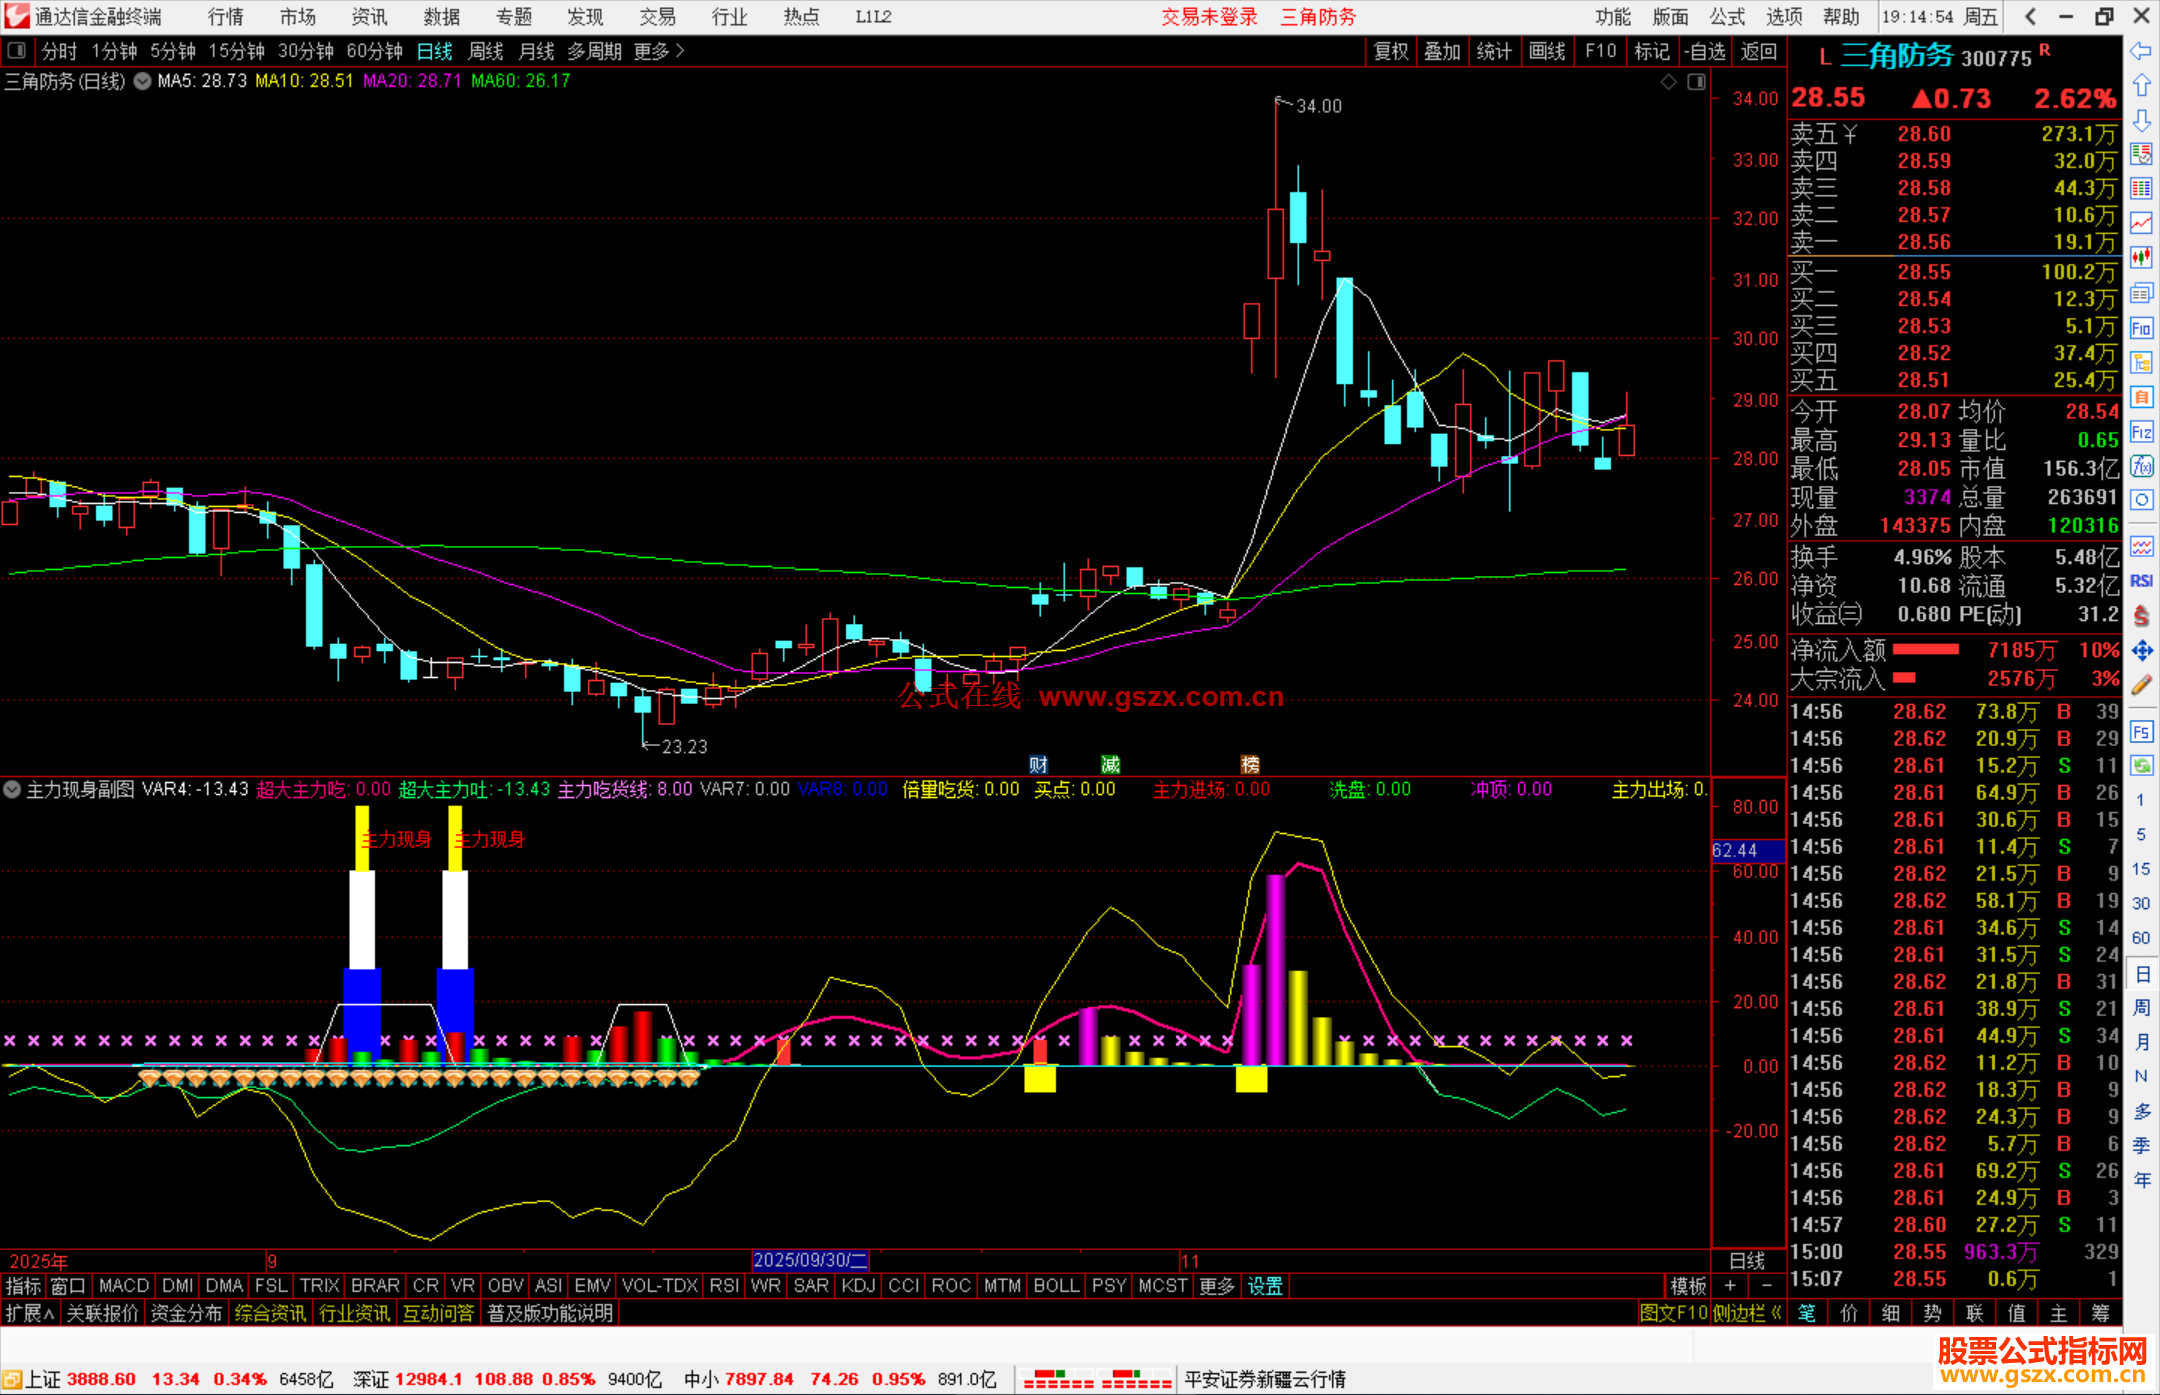Image resolution: width=2160 pixels, height=1395 pixels.
Task: Toggle the 主力现身副图 indicator circle button
Action: (12, 789)
